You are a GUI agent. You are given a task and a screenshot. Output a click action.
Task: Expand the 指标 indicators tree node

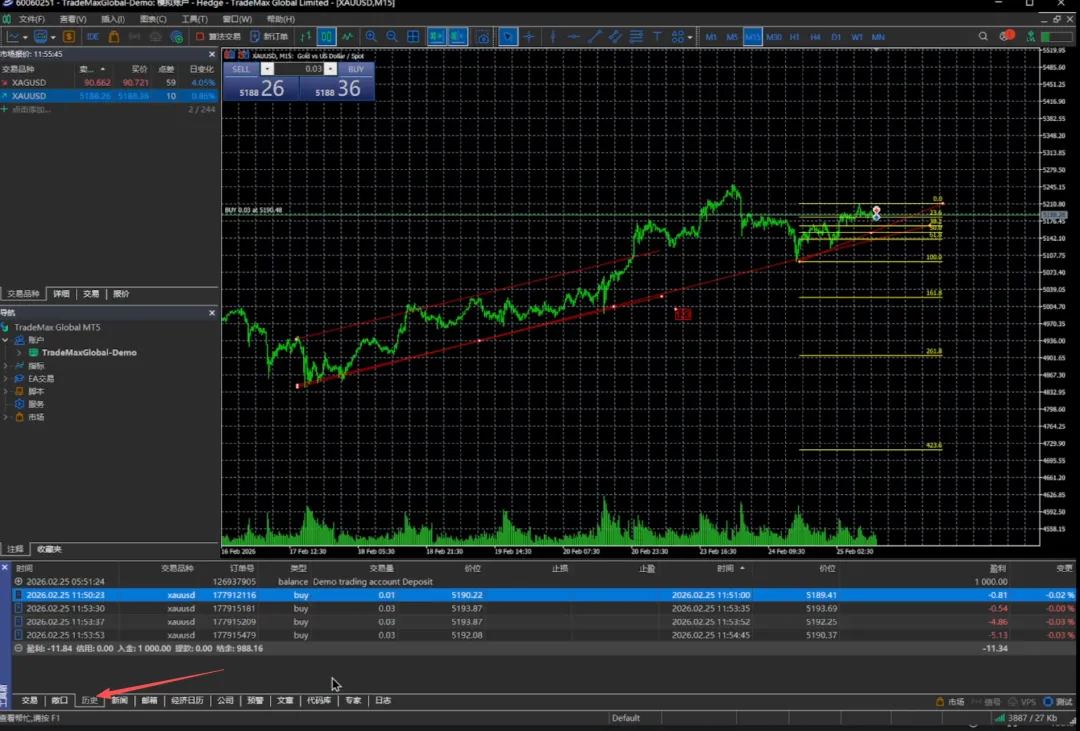coord(6,366)
